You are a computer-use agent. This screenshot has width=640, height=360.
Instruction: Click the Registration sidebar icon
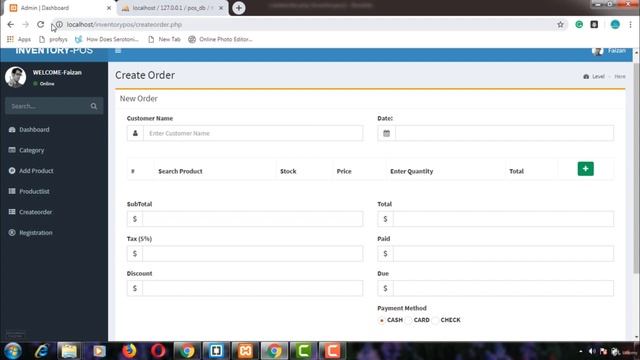point(12,232)
